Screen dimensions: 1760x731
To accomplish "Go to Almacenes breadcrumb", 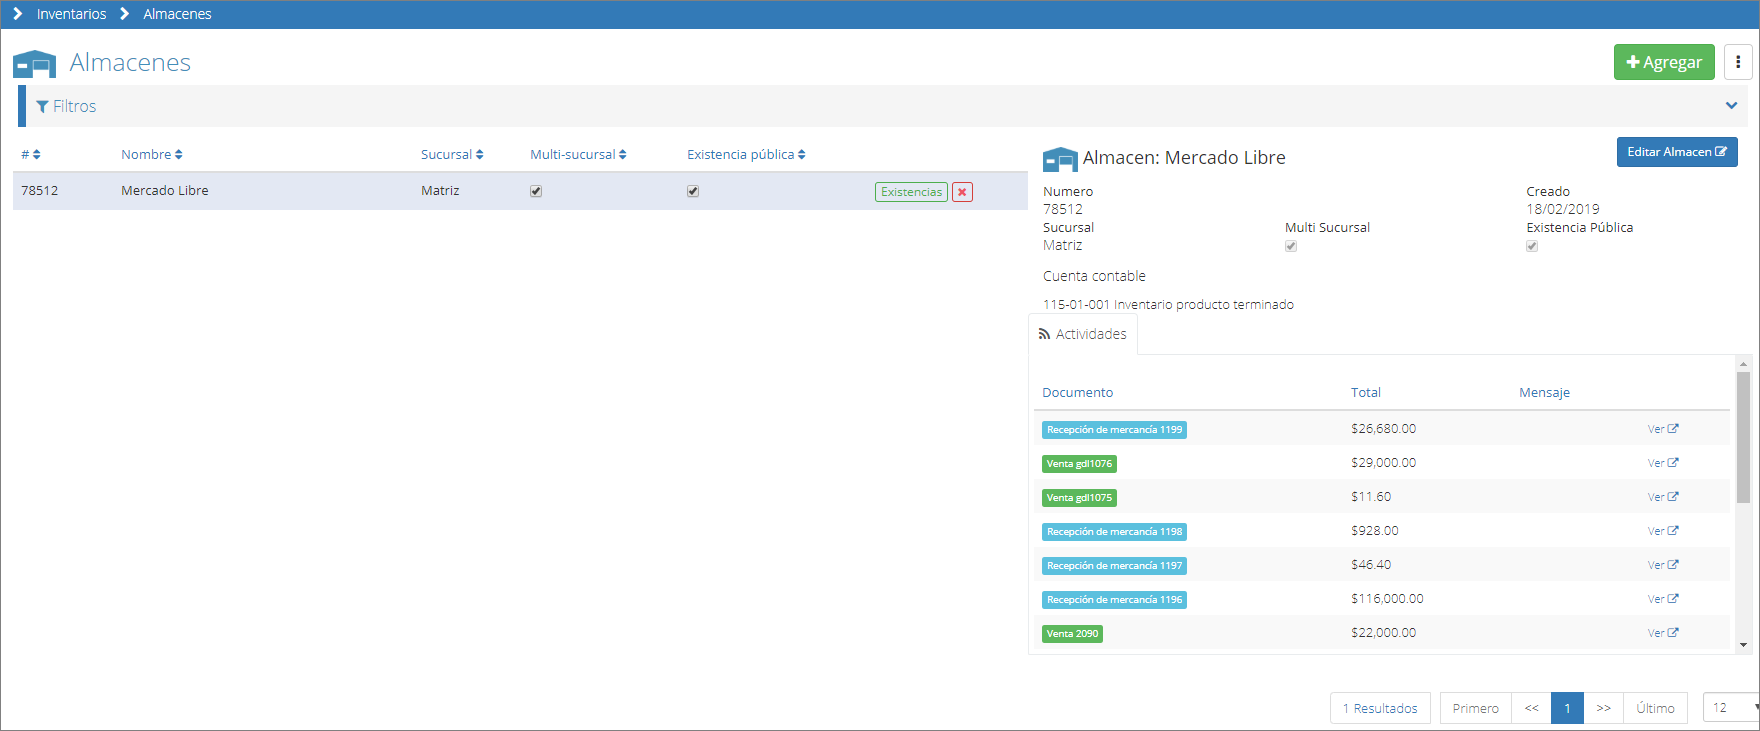I will [177, 14].
